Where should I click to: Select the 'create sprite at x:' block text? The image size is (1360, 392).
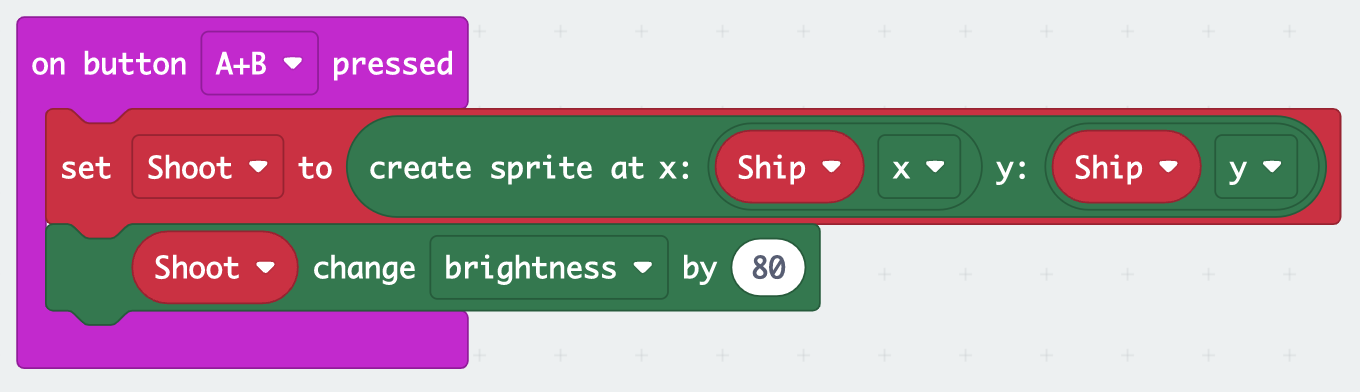coord(531,168)
